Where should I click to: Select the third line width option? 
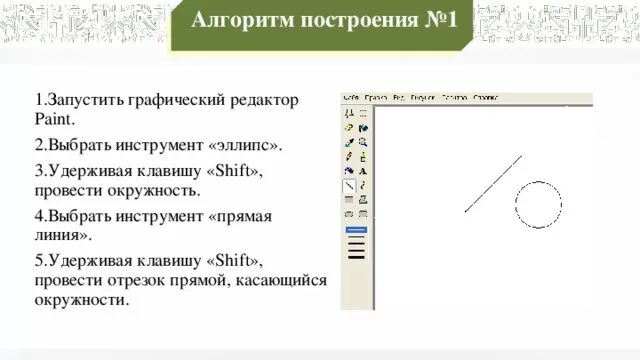click(x=356, y=244)
